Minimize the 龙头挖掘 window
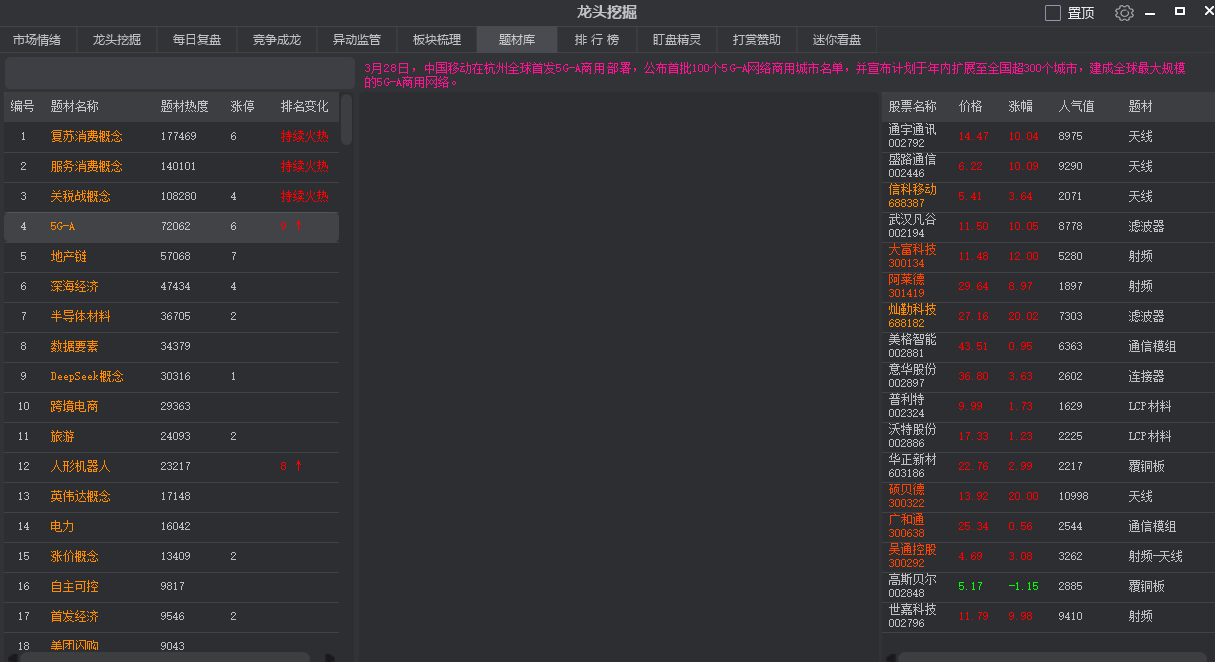This screenshot has height=662, width=1215. pos(1150,13)
